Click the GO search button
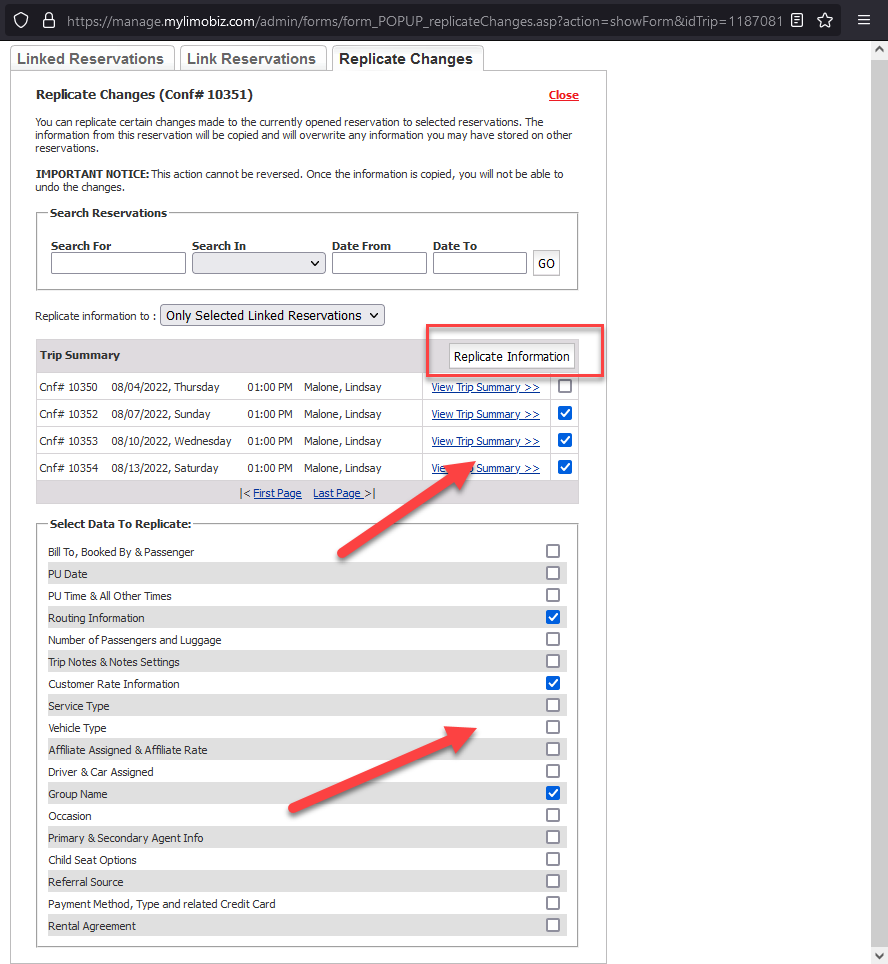 pyautogui.click(x=546, y=263)
